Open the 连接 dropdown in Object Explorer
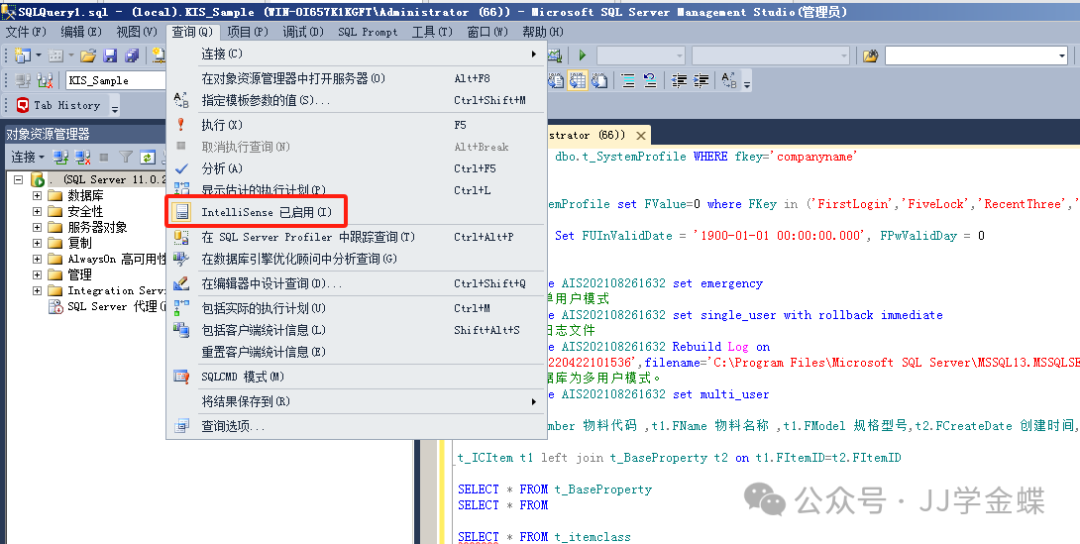This screenshot has height=544, width=1080. 26,157
